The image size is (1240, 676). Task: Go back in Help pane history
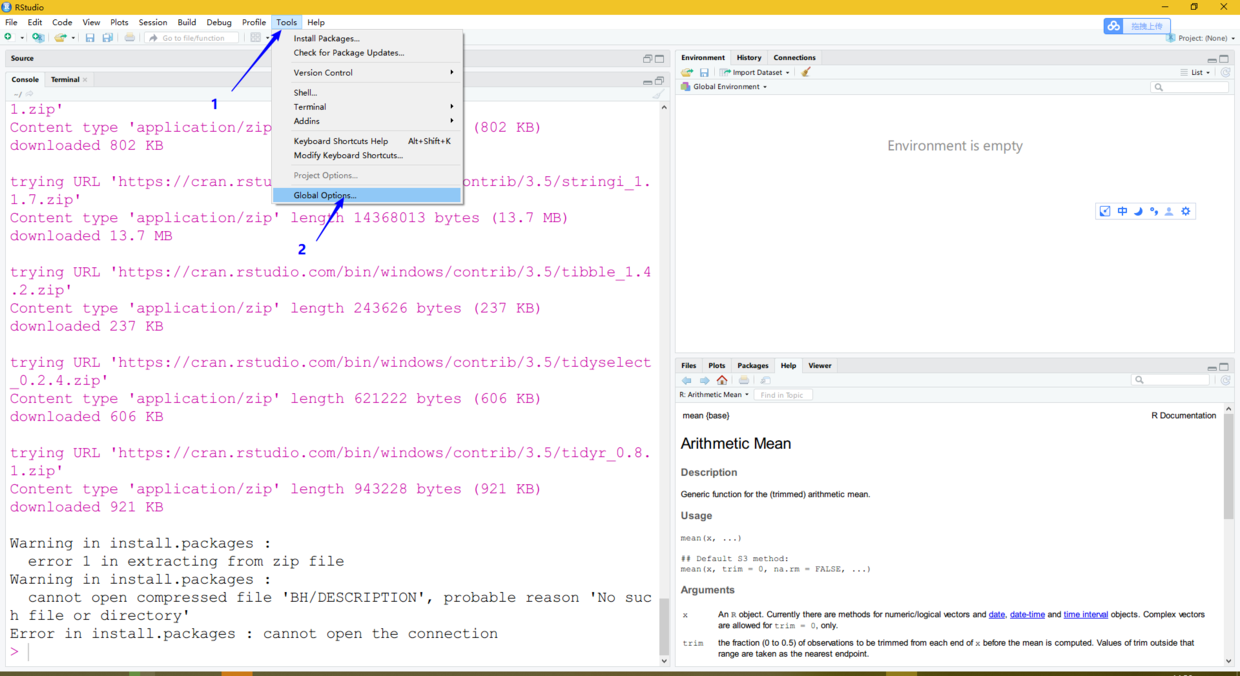(x=687, y=380)
